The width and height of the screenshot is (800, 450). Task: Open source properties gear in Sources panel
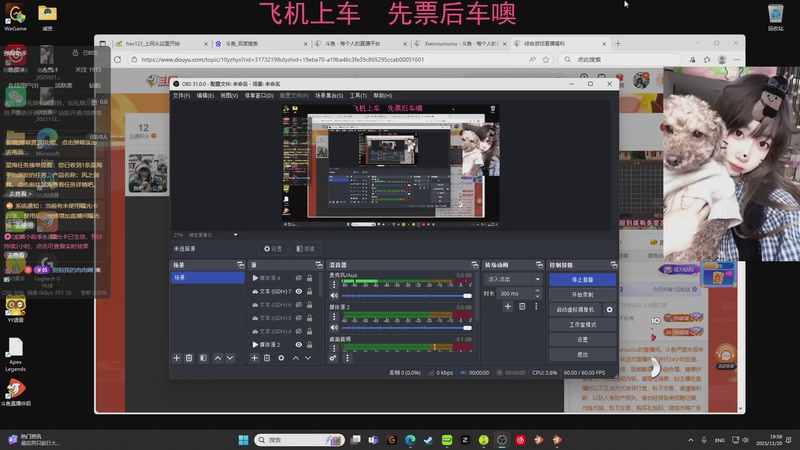point(281,358)
